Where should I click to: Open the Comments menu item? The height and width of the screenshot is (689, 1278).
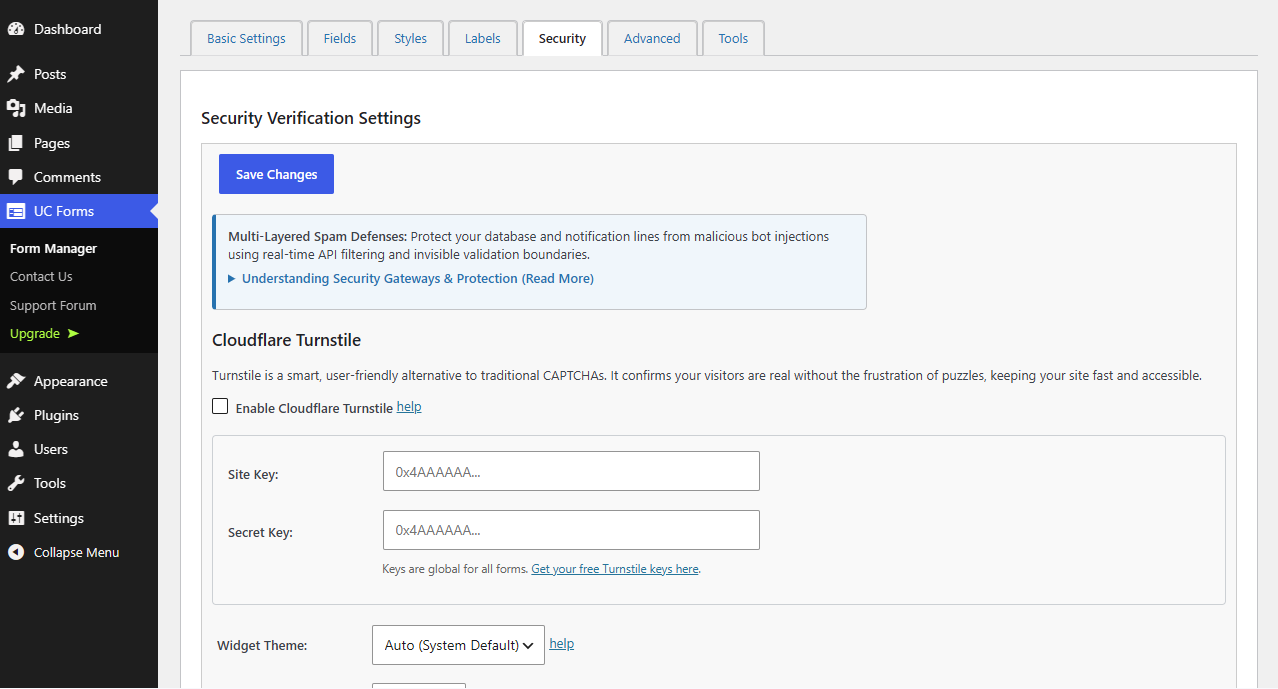(x=79, y=177)
